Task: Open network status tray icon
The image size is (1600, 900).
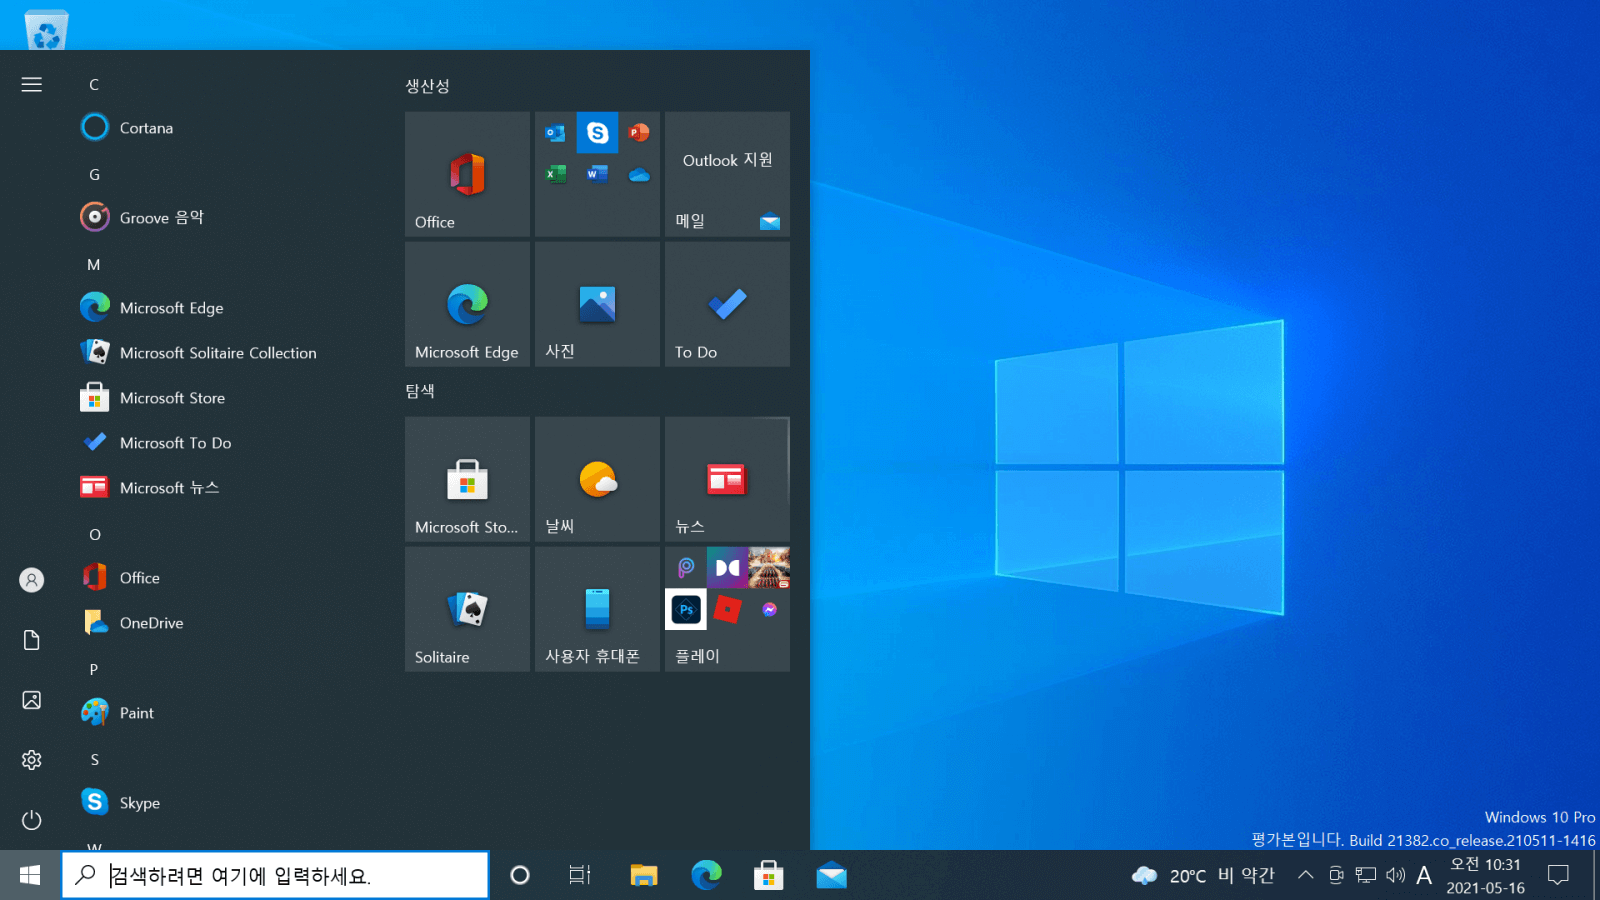Action: pyautogui.click(x=1366, y=875)
